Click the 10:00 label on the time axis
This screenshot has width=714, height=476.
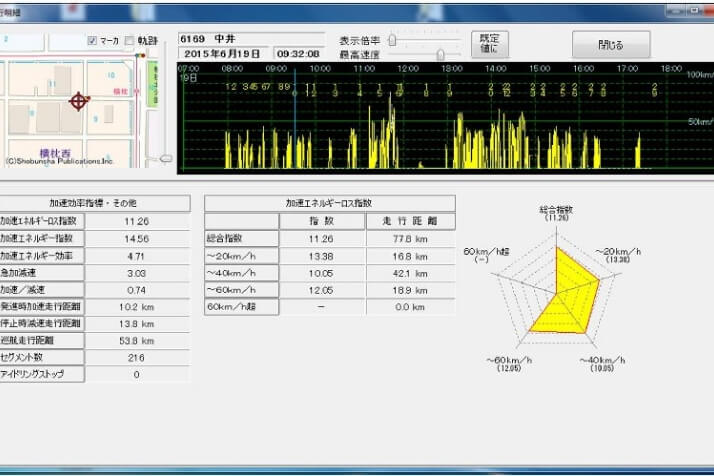point(320,68)
